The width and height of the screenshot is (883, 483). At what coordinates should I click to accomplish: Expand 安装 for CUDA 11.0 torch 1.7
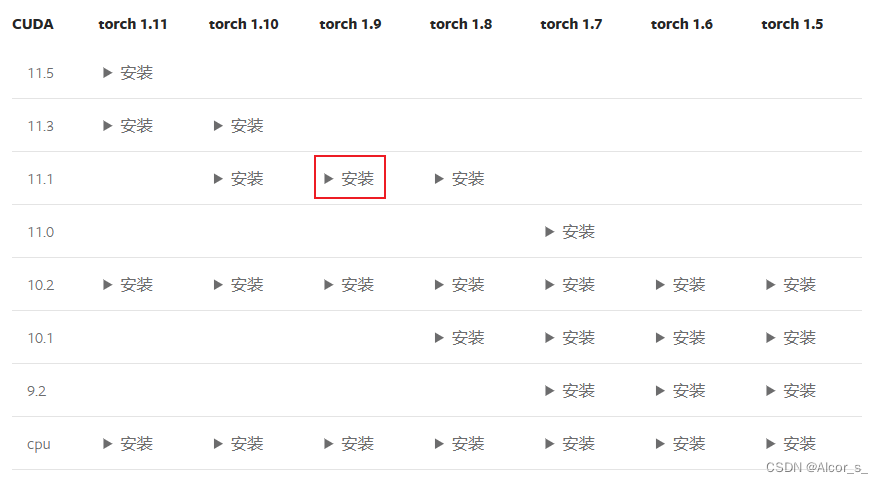570,232
